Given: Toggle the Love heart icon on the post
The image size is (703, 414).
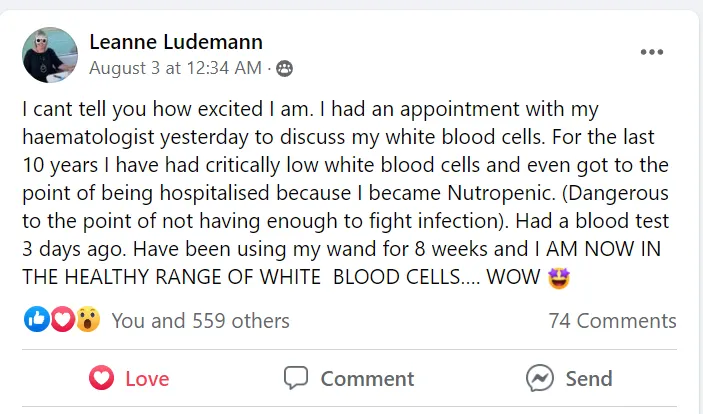Looking at the screenshot, I should click(x=101, y=379).
